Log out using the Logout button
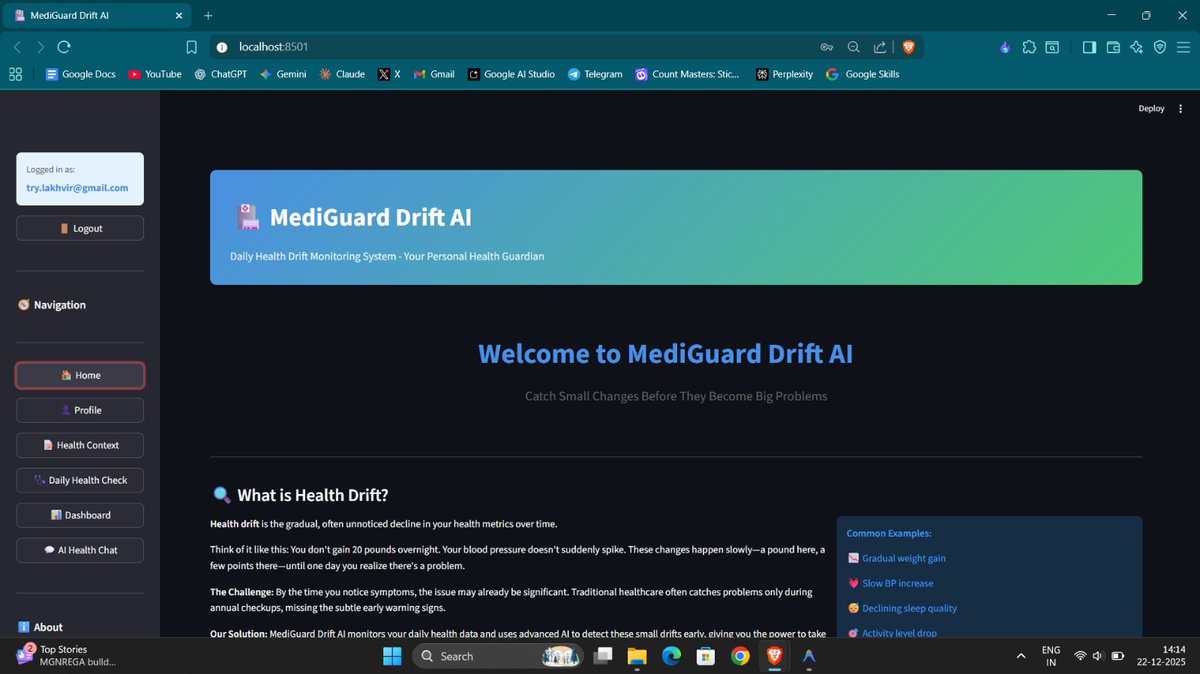Viewport: 1200px width, 674px height. (x=80, y=228)
